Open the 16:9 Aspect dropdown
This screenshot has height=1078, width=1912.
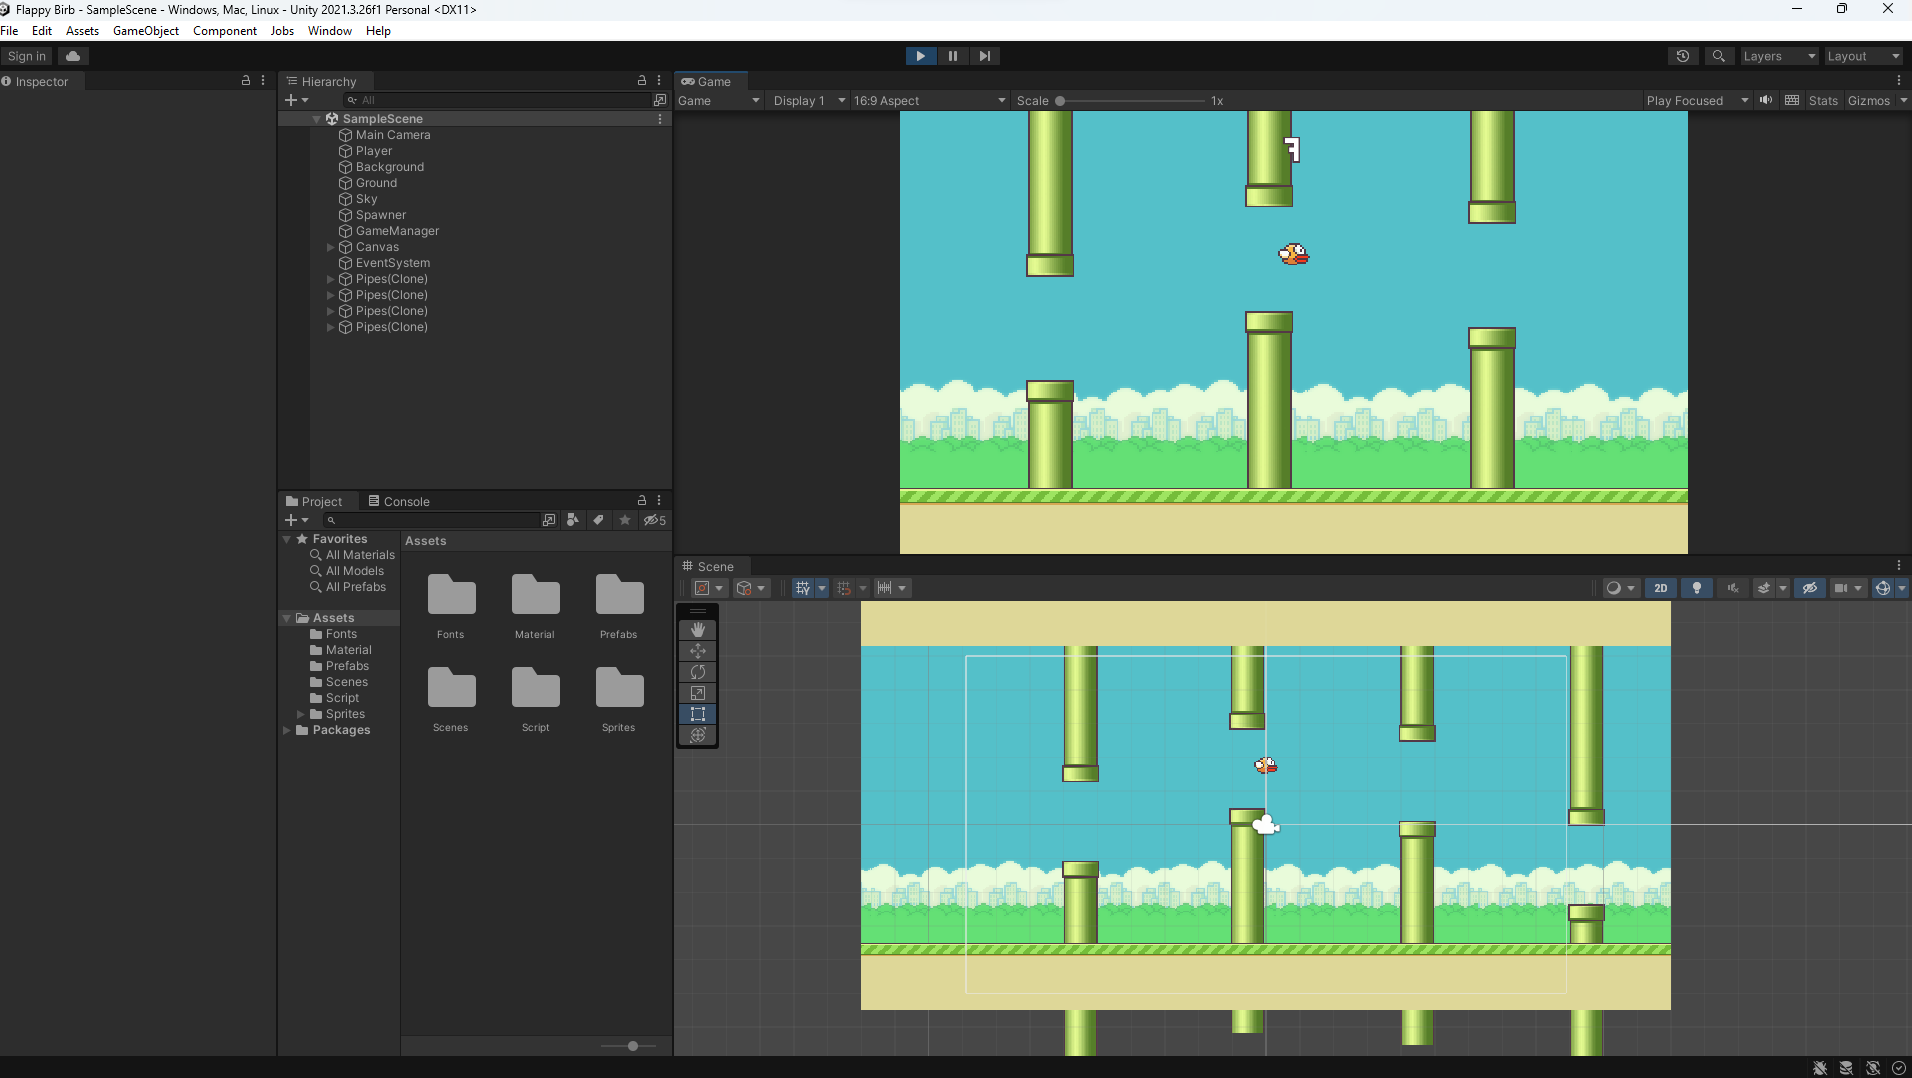pyautogui.click(x=929, y=101)
